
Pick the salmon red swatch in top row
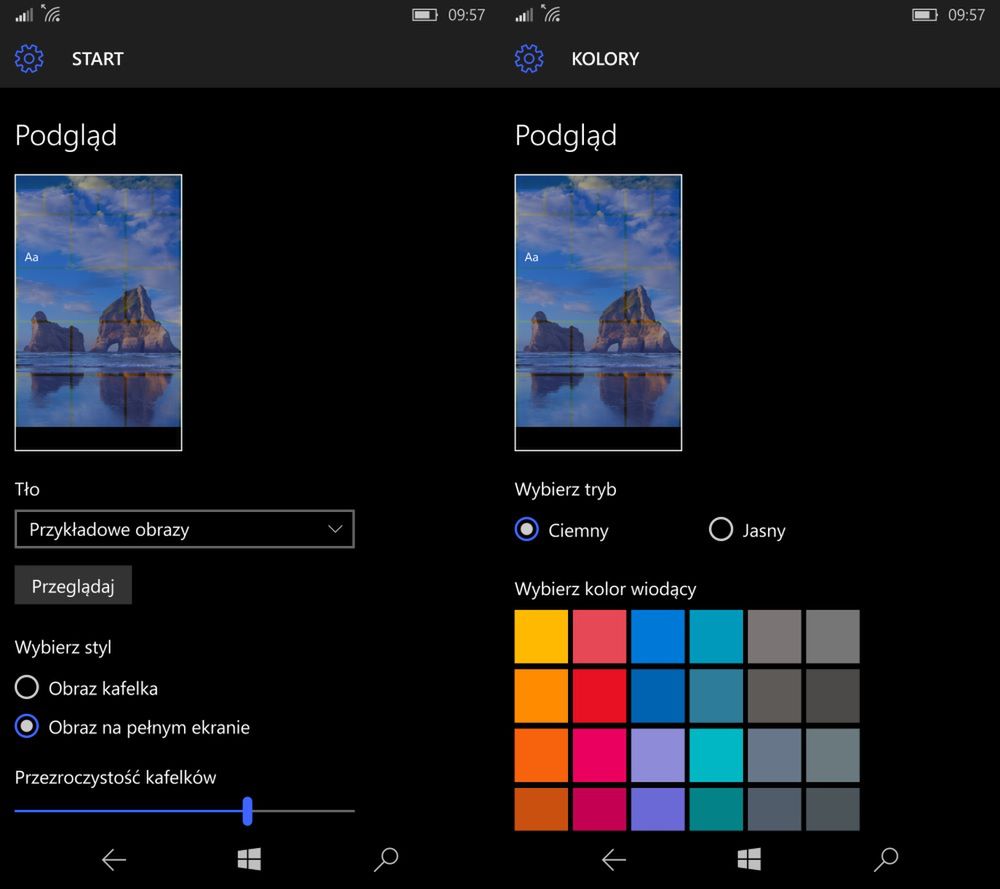coord(599,636)
